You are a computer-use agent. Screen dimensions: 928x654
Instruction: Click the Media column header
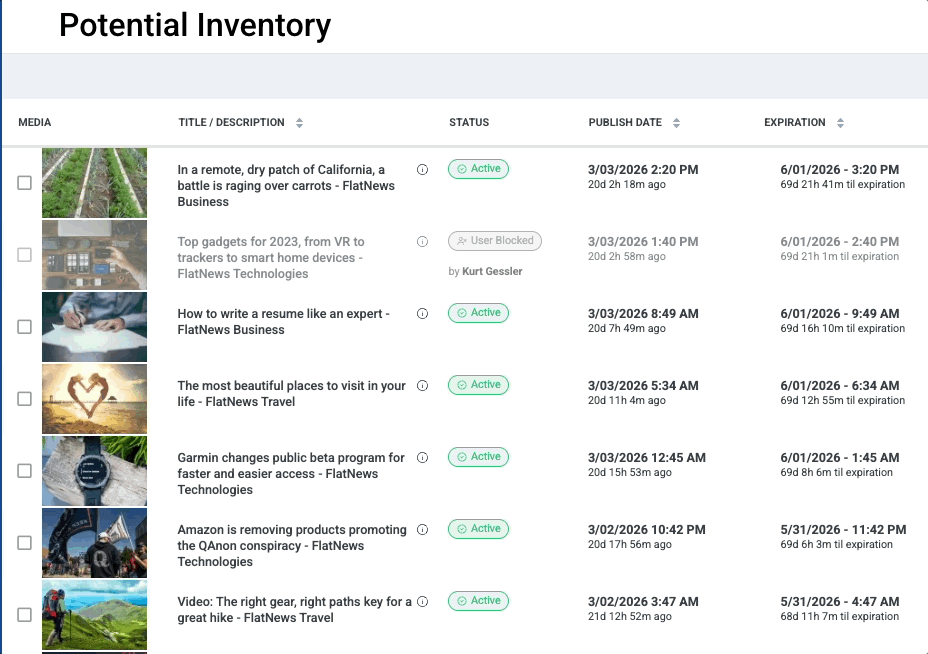pyautogui.click(x=35, y=123)
